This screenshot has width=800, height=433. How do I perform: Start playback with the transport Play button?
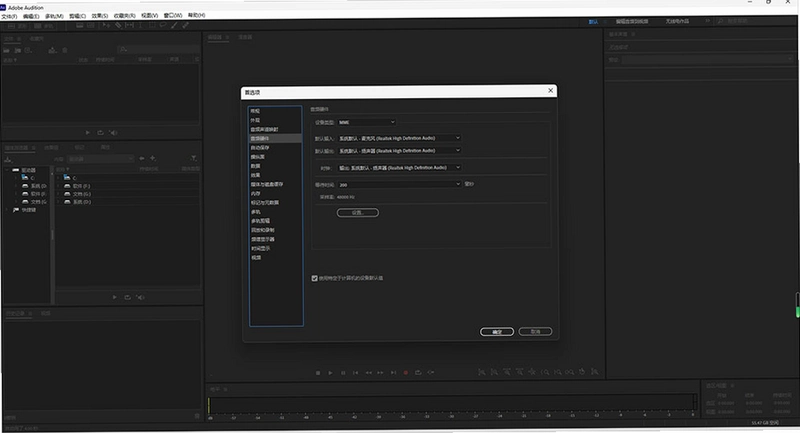pos(330,373)
